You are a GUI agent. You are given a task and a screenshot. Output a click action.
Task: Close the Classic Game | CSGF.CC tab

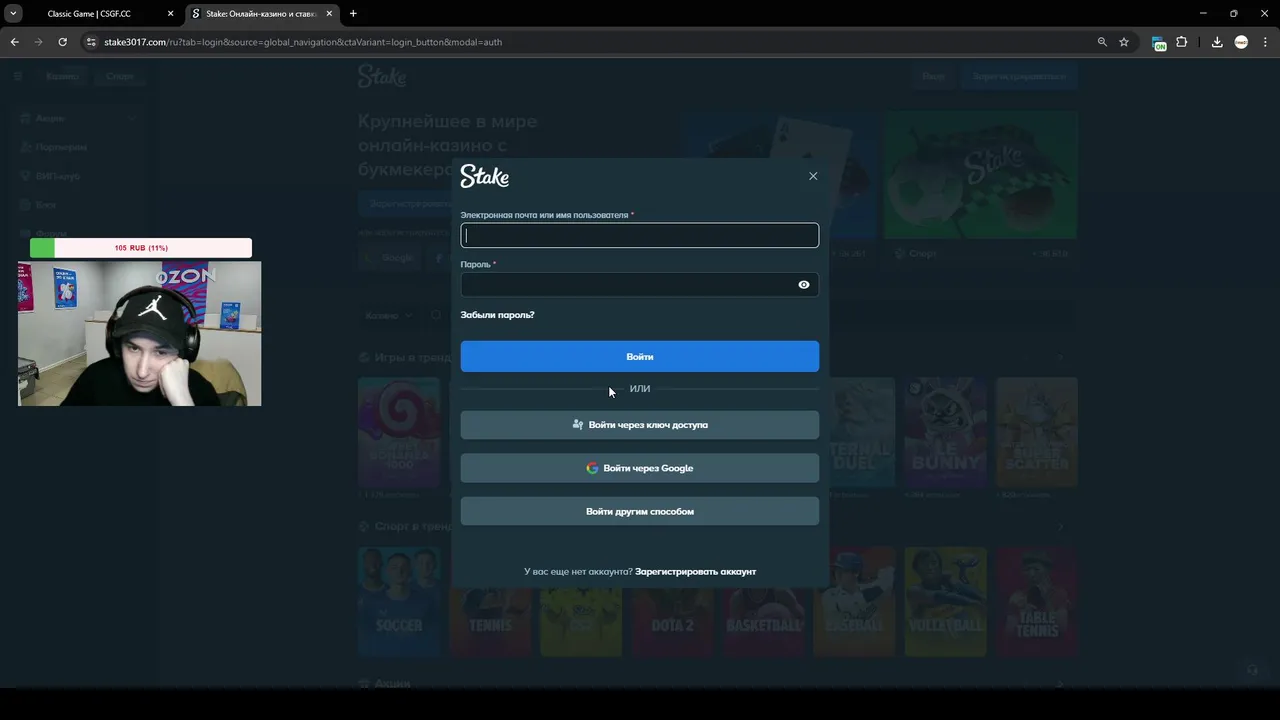170,14
